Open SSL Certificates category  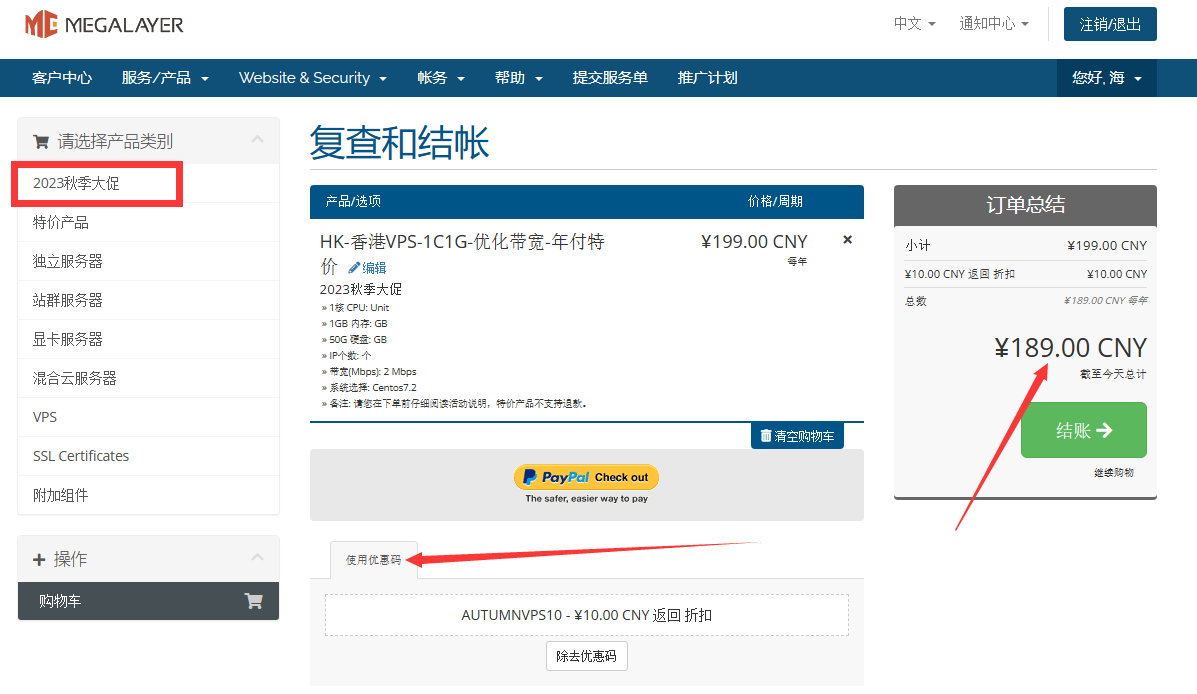coord(81,456)
